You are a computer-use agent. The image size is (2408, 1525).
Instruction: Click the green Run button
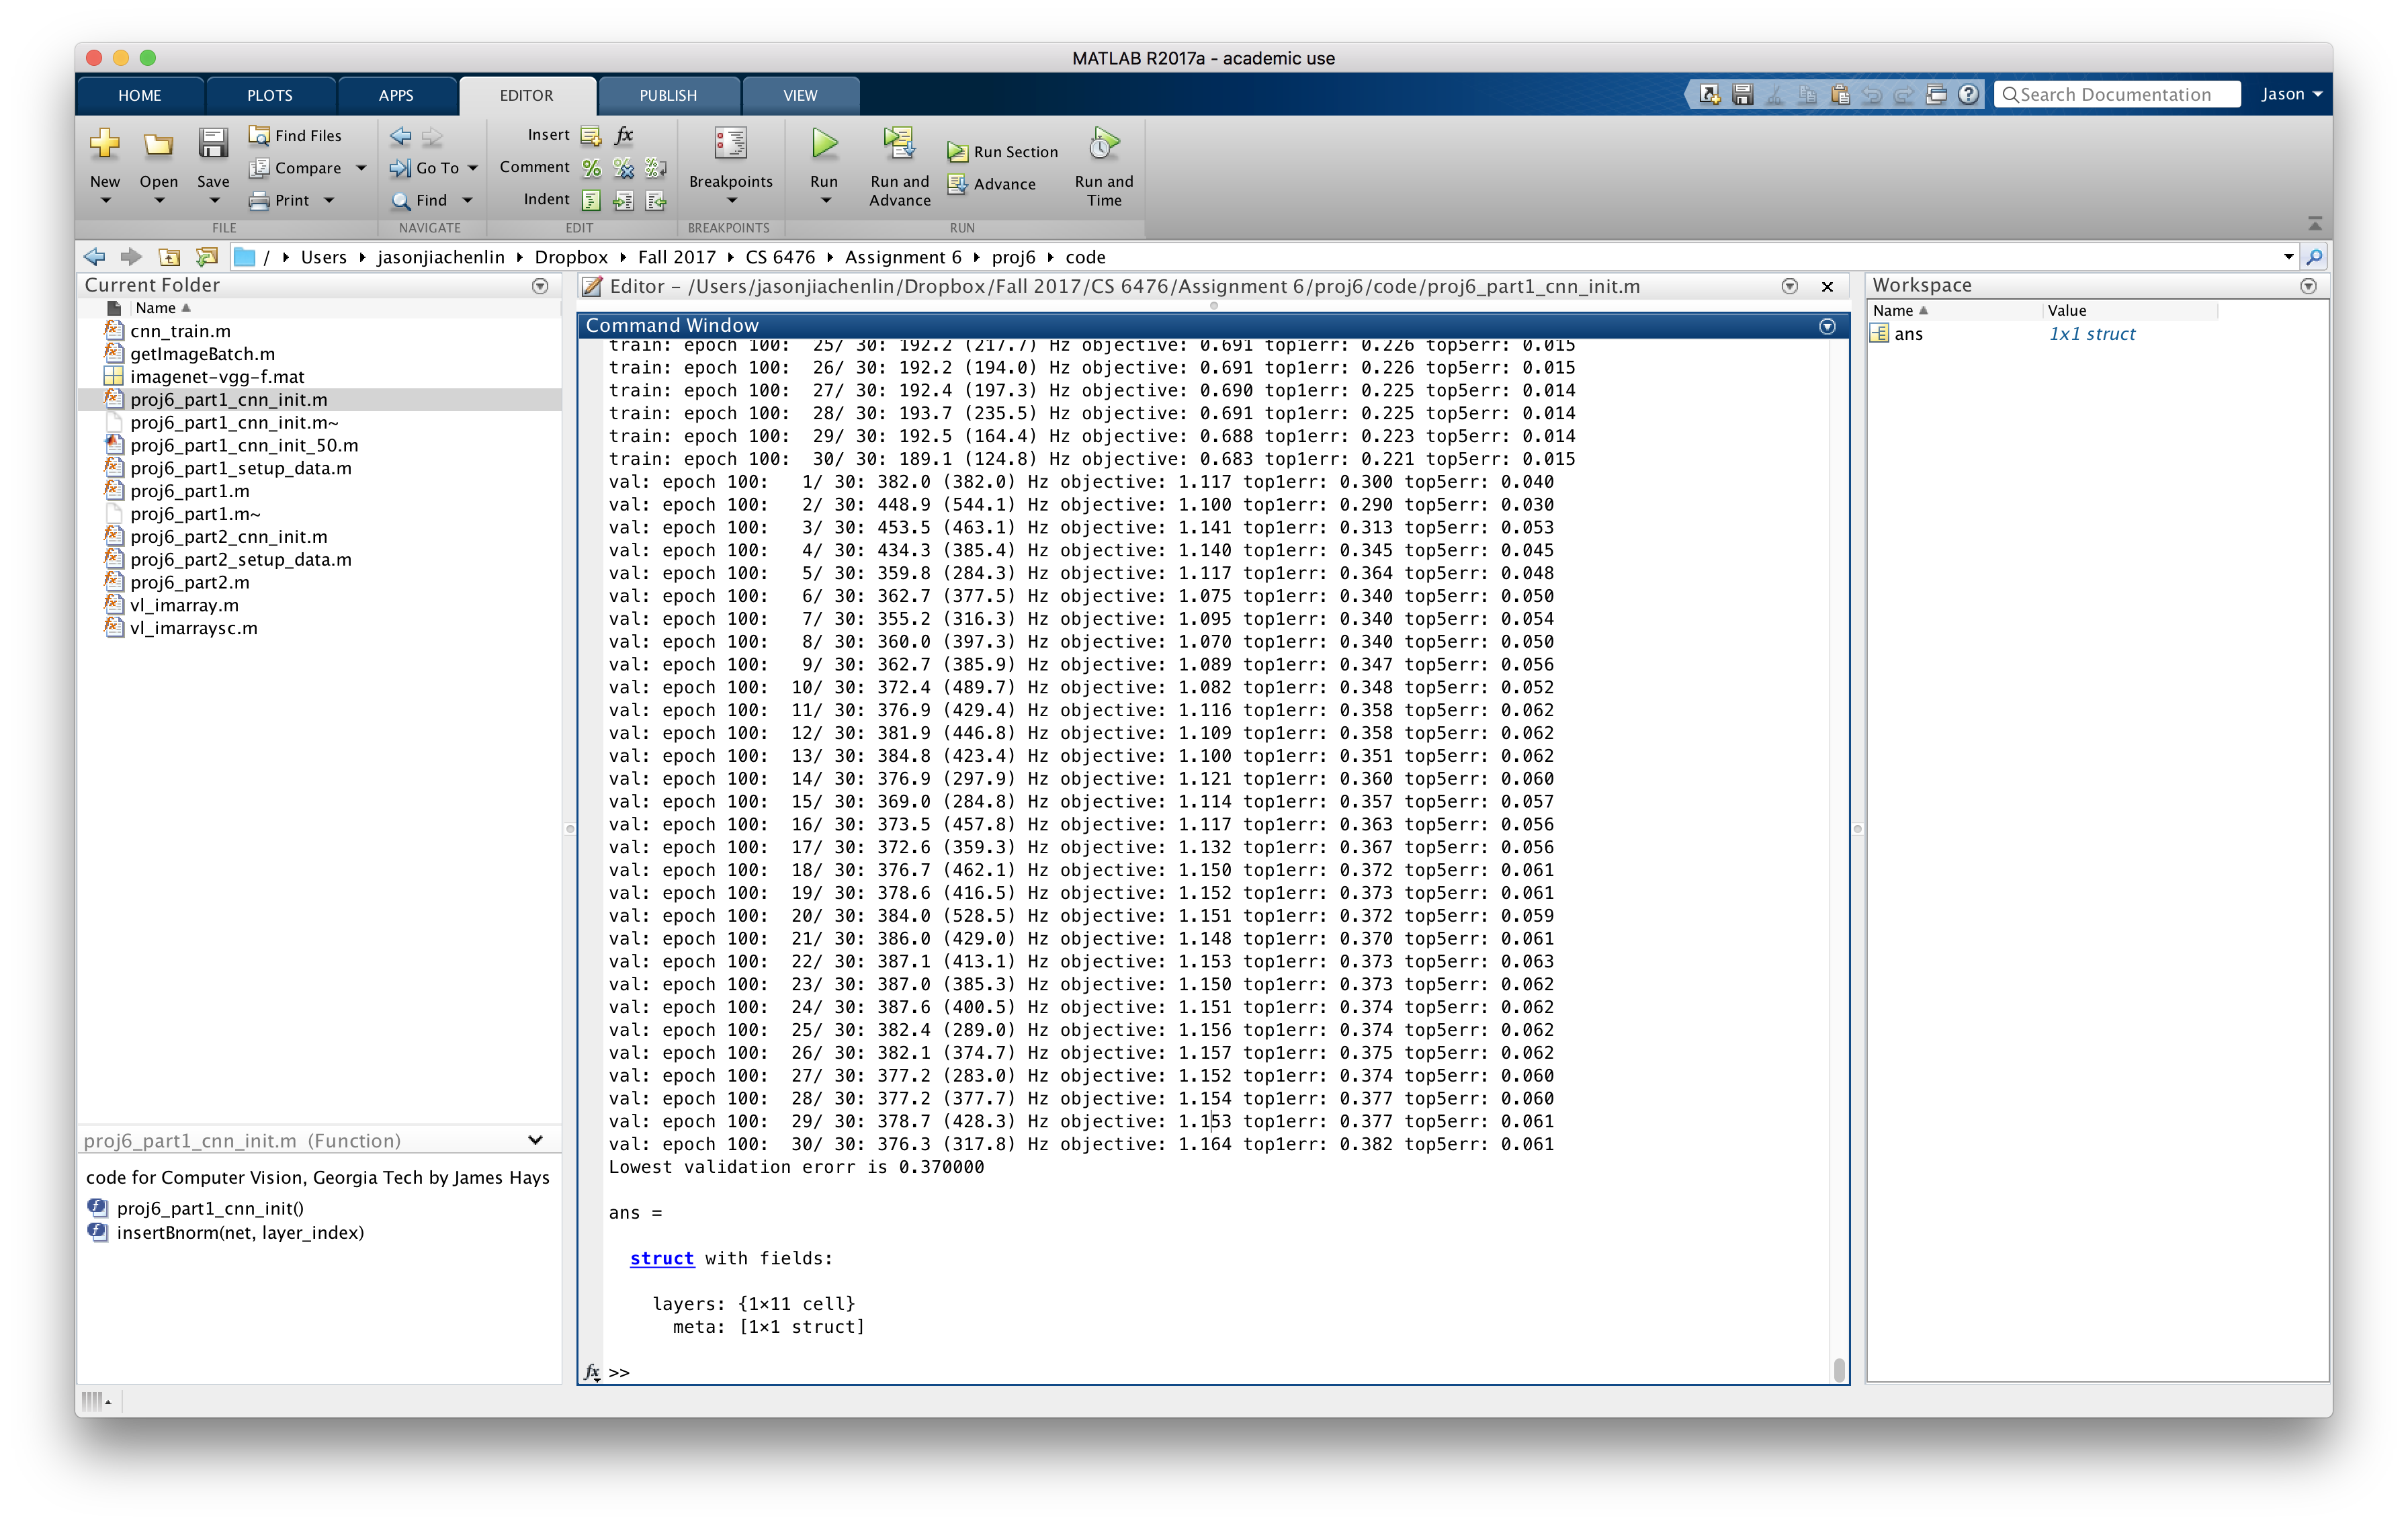click(824, 145)
